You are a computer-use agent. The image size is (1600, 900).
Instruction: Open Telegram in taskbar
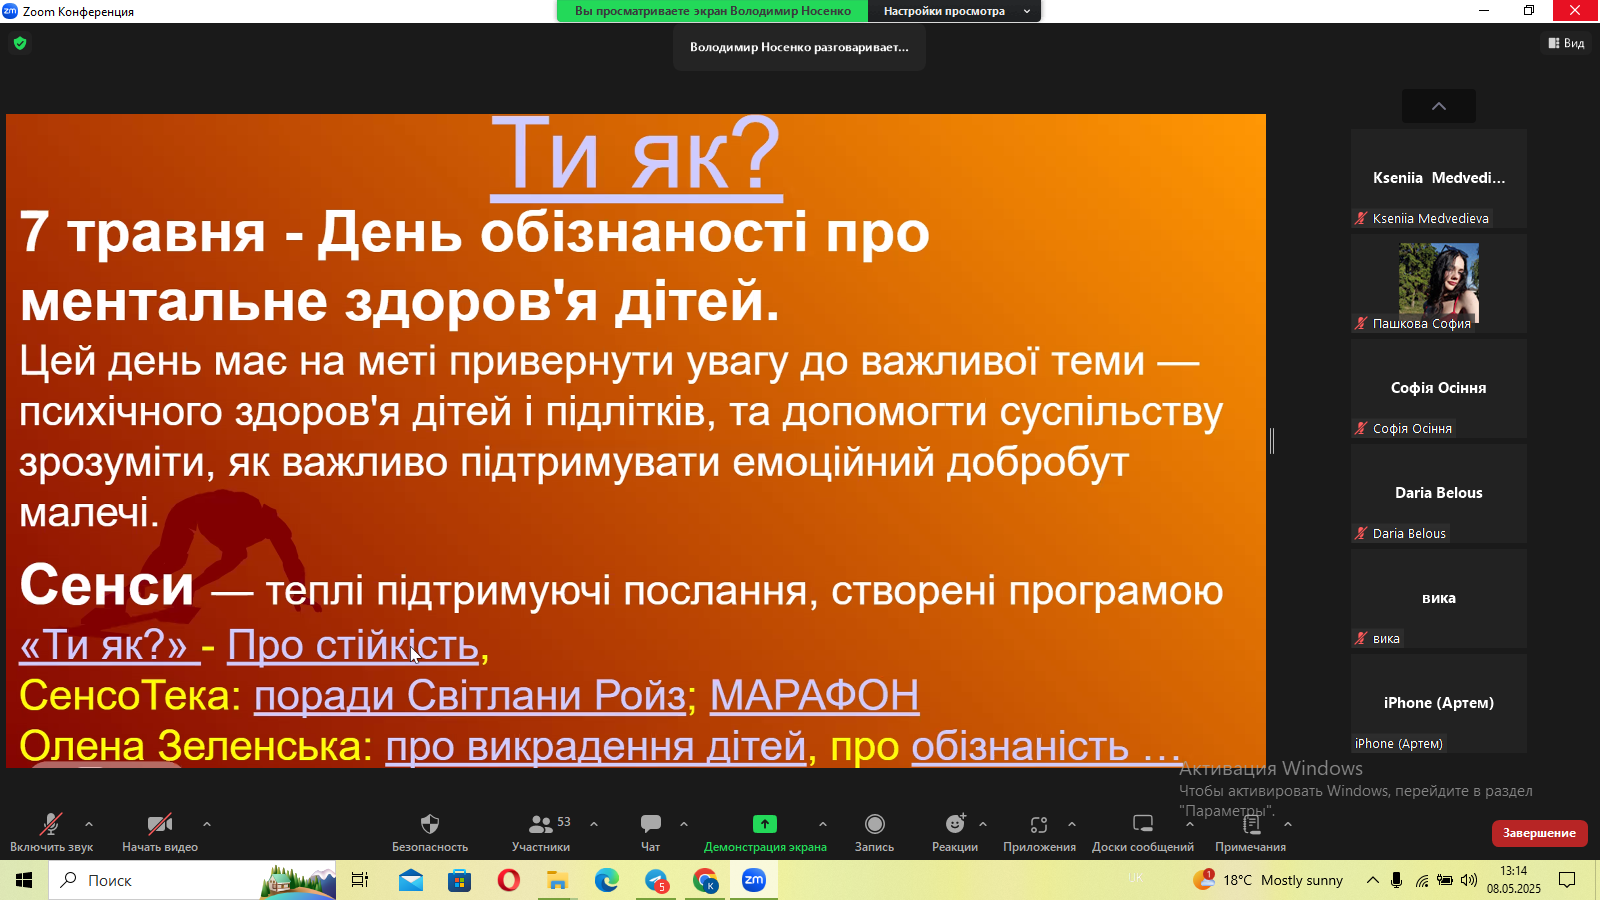656,880
